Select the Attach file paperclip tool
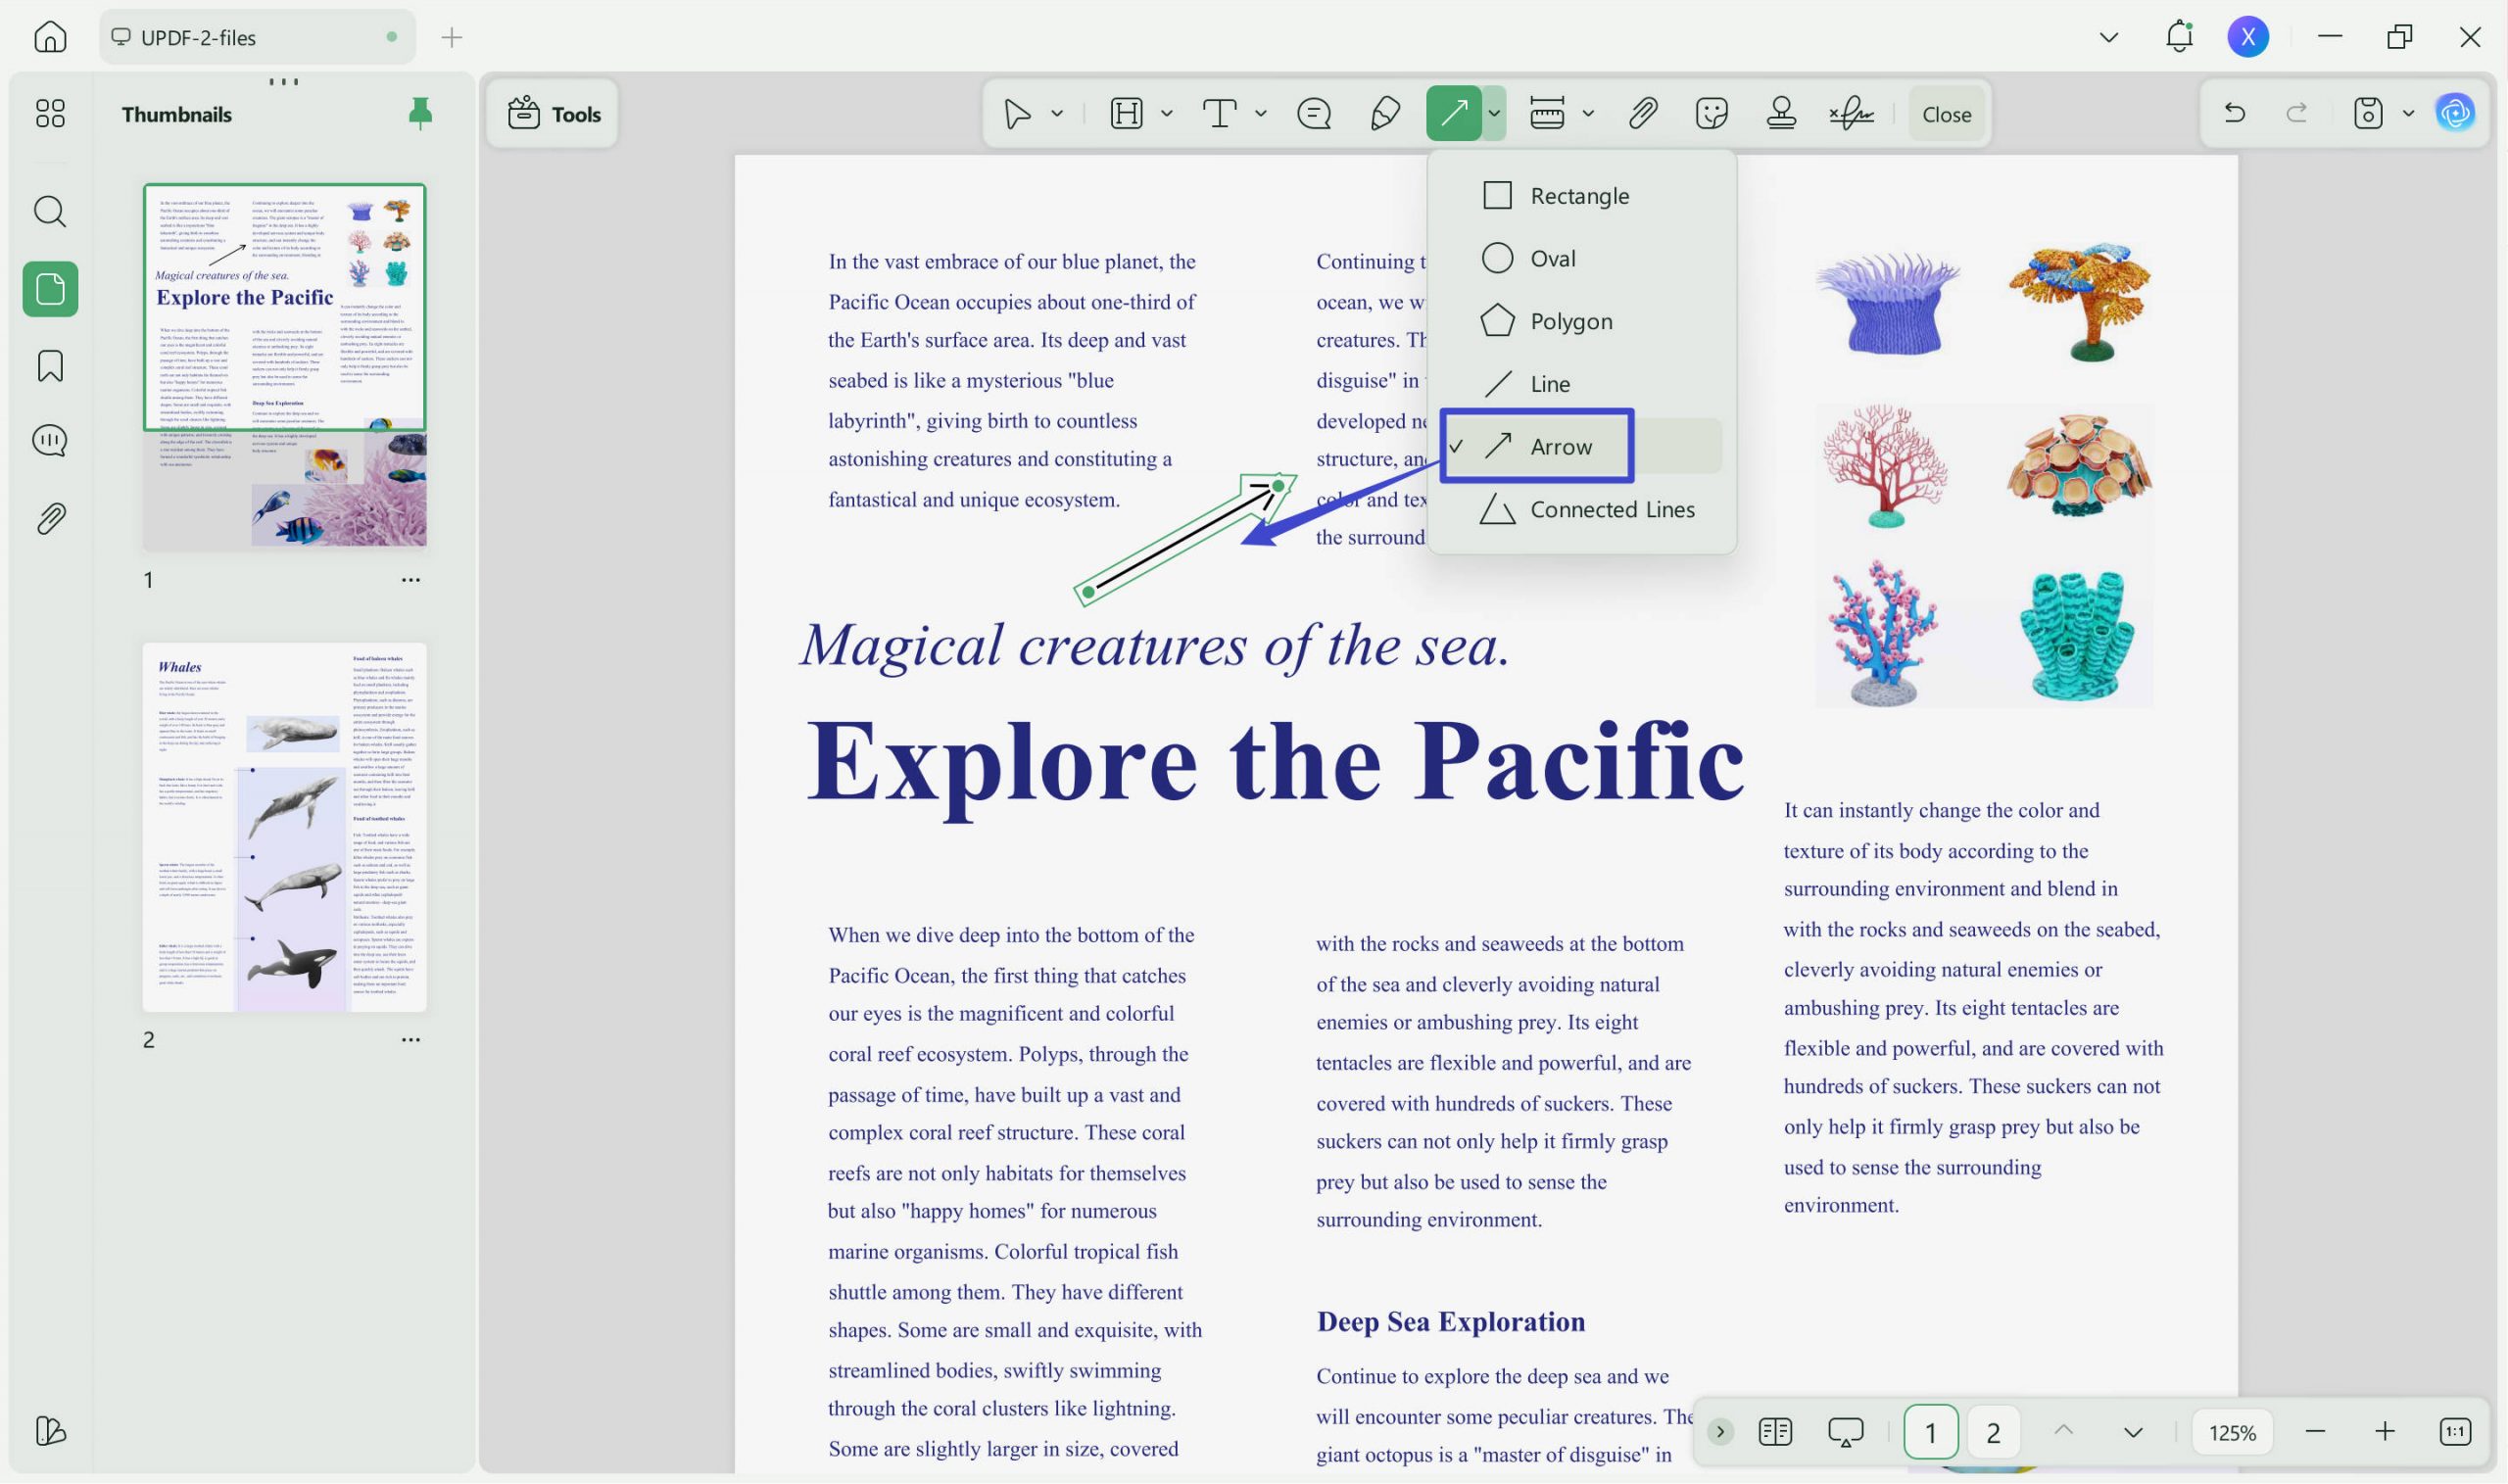Image resolution: width=2508 pixels, height=1484 pixels. click(1643, 114)
